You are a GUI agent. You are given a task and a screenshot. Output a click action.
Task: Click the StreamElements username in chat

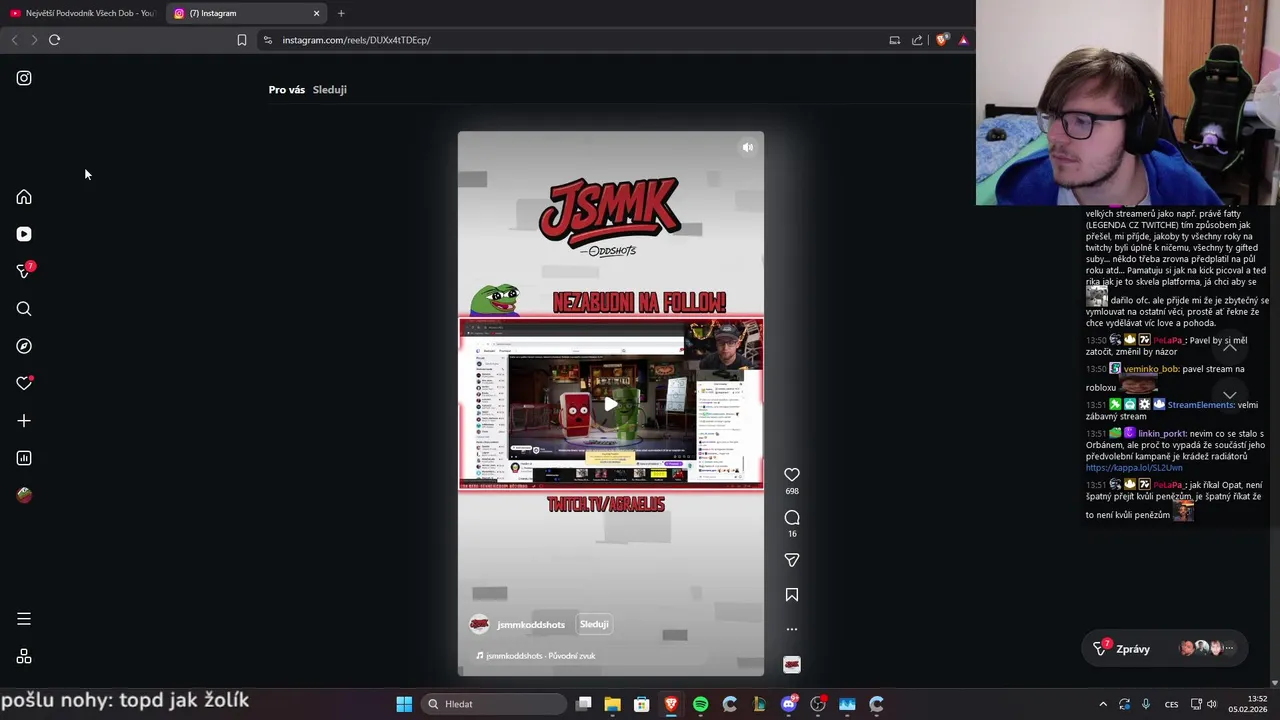[x=1201, y=405]
